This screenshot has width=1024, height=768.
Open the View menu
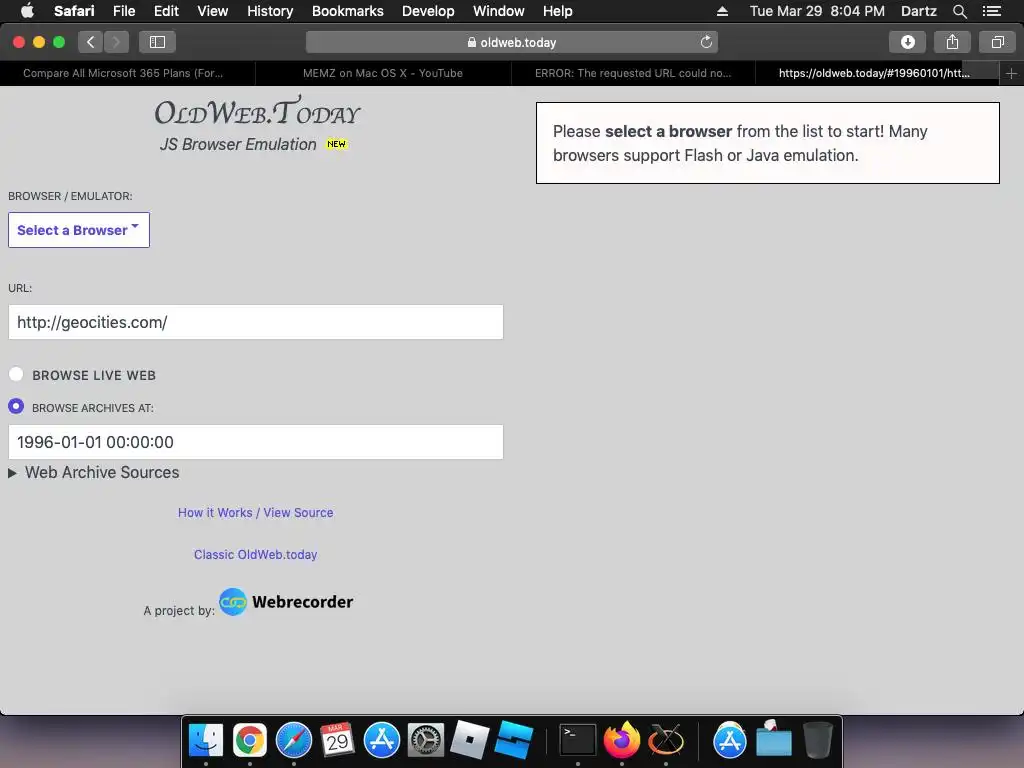click(212, 11)
